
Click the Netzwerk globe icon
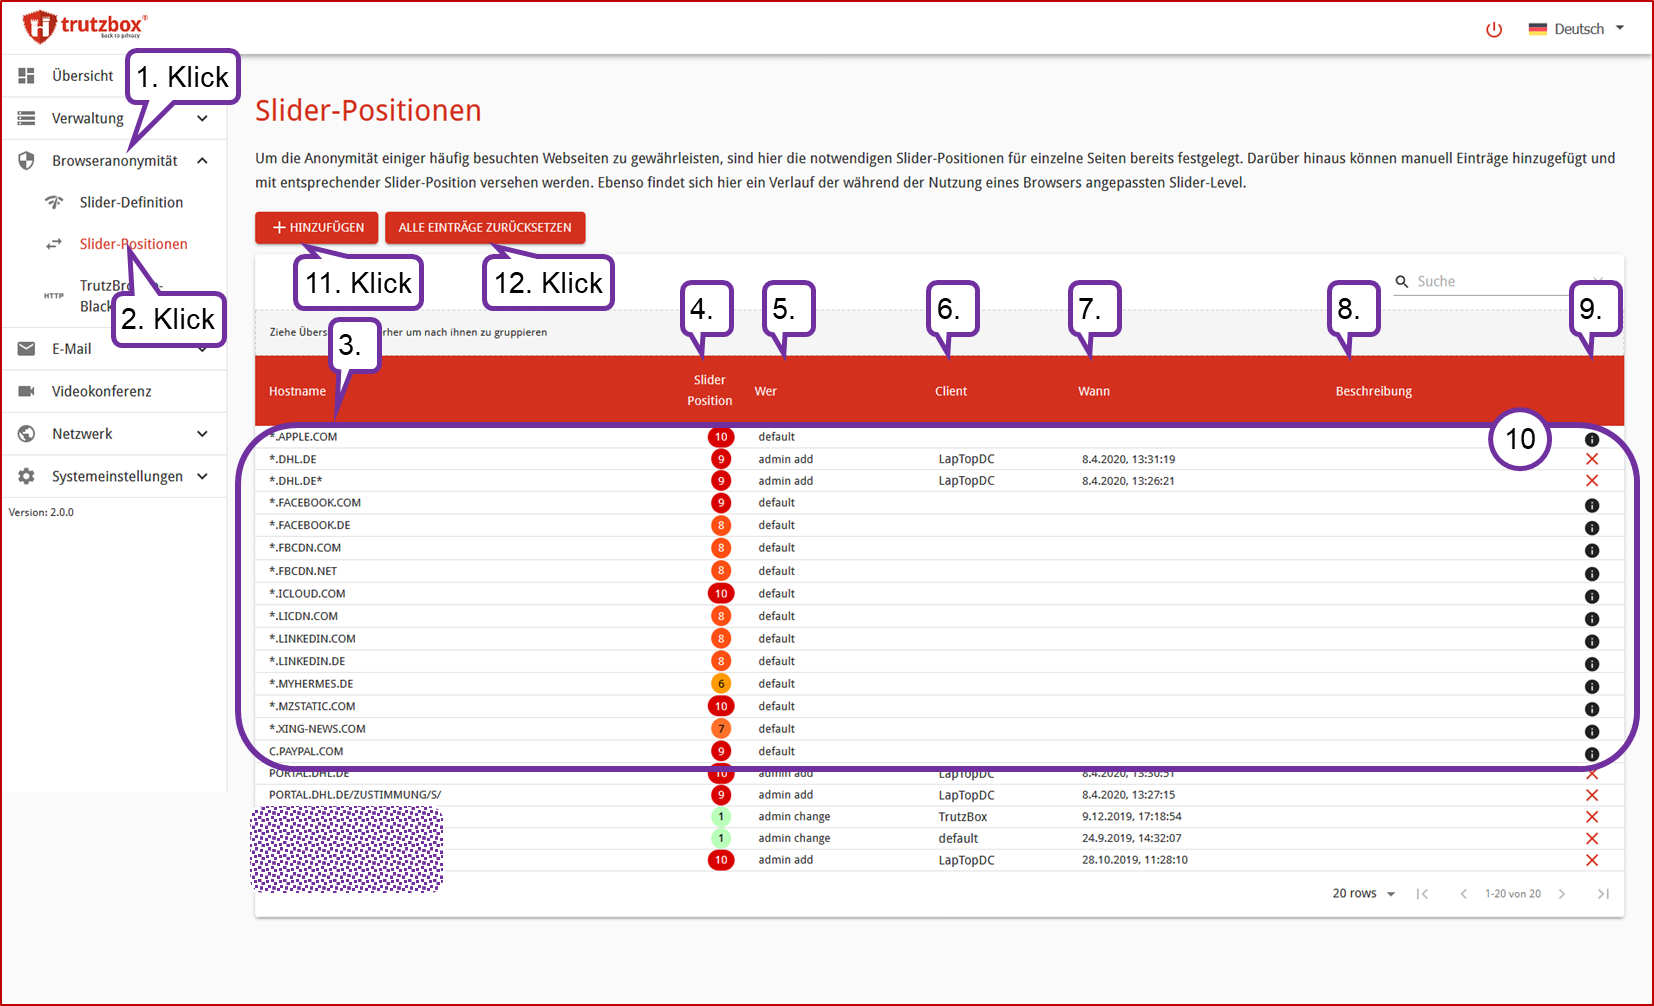point(27,434)
